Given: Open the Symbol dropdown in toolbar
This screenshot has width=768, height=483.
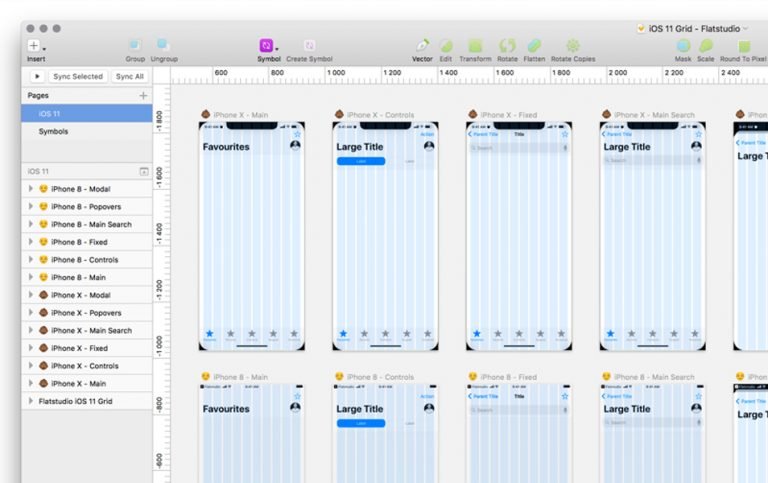Looking at the screenshot, I should (x=269, y=46).
